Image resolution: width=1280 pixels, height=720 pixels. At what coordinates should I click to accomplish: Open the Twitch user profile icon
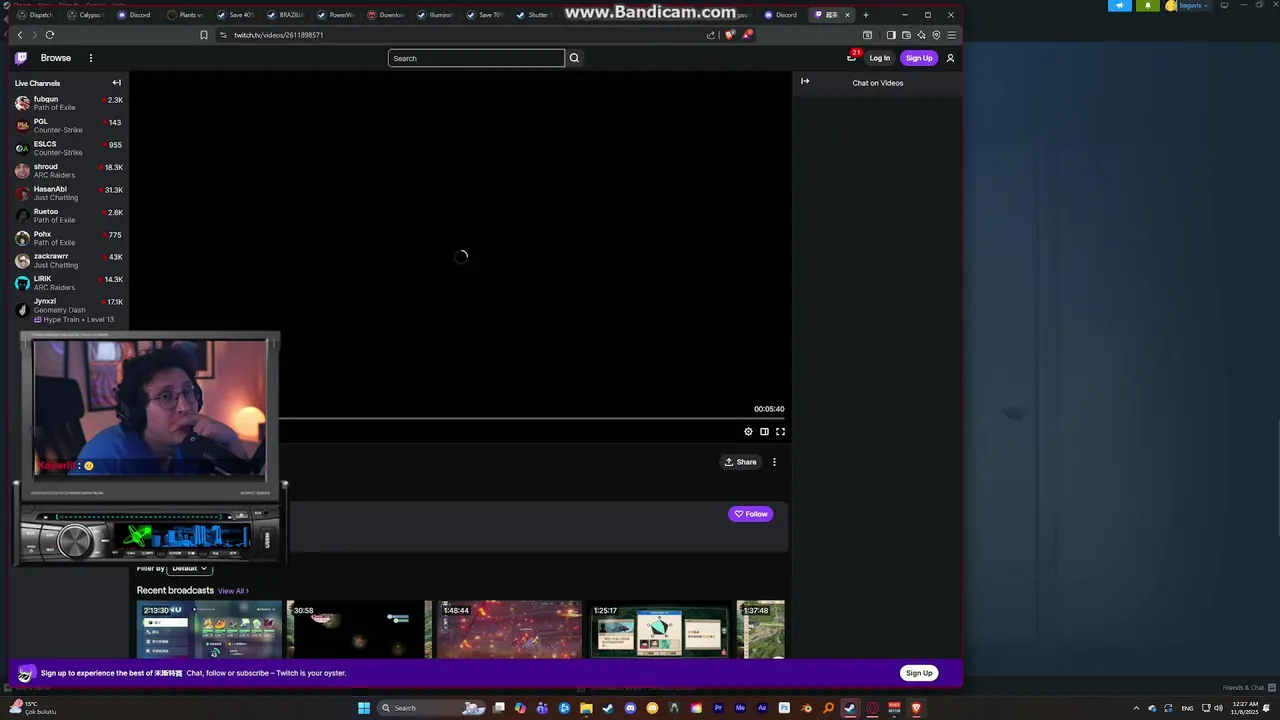(950, 58)
